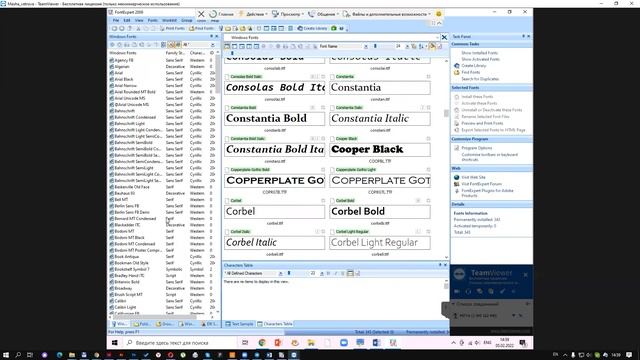The width and height of the screenshot is (640, 360).
Task: Open the Edit menu
Action: point(127,20)
